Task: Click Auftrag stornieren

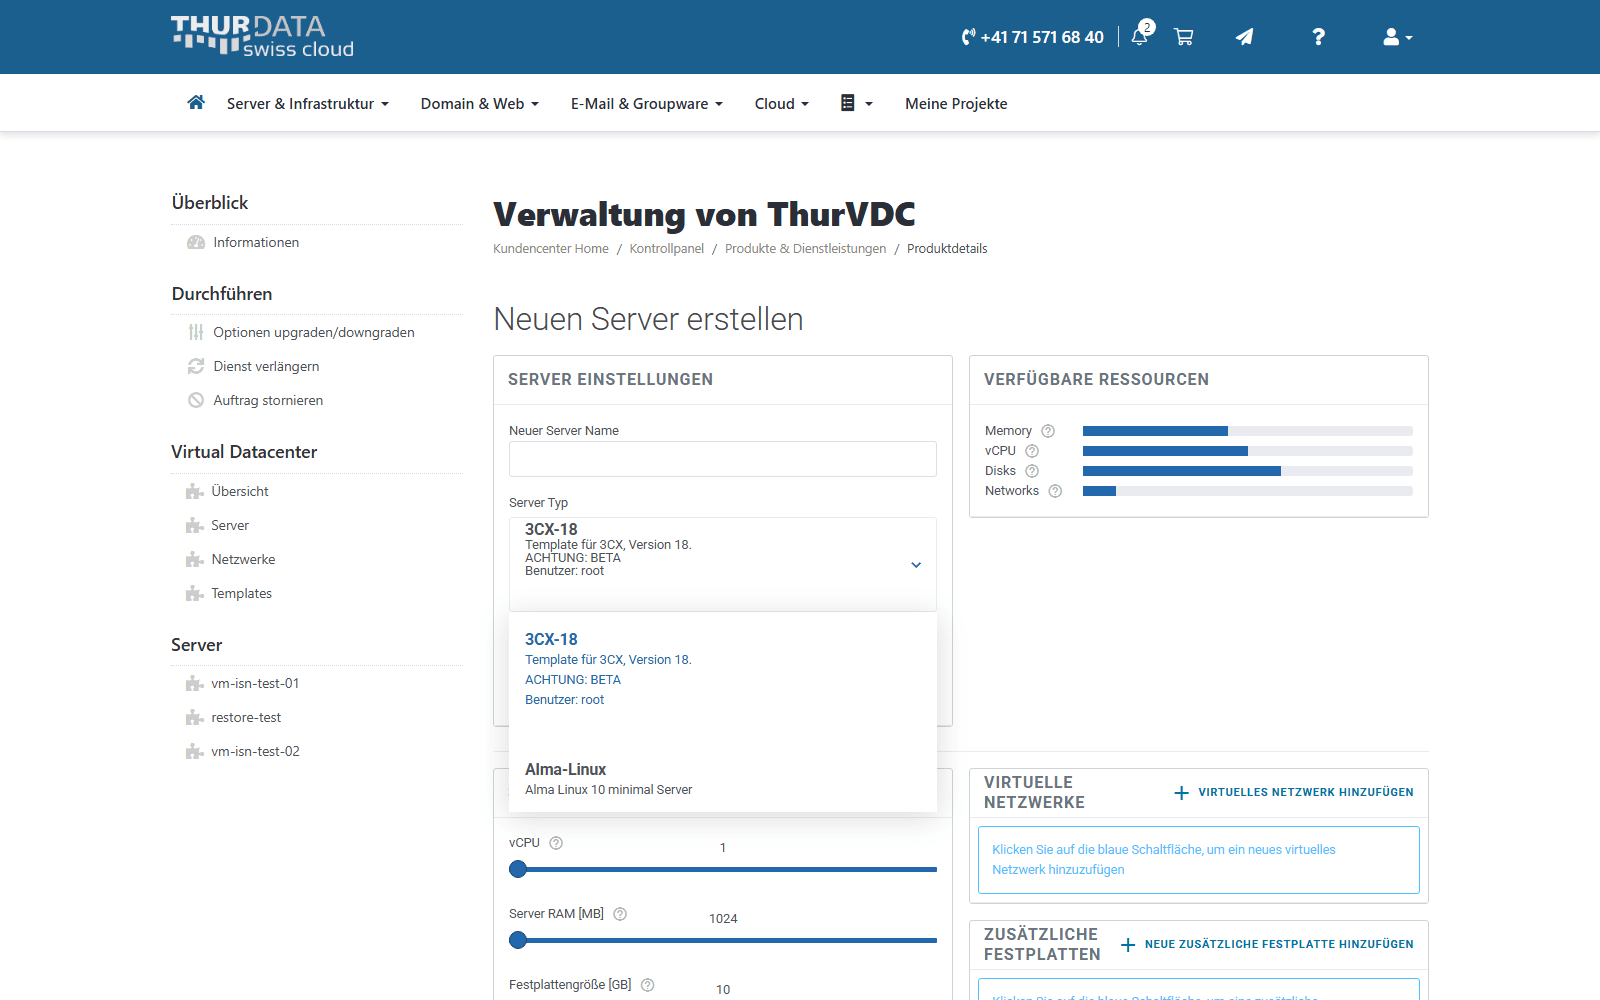Action: pos(268,401)
